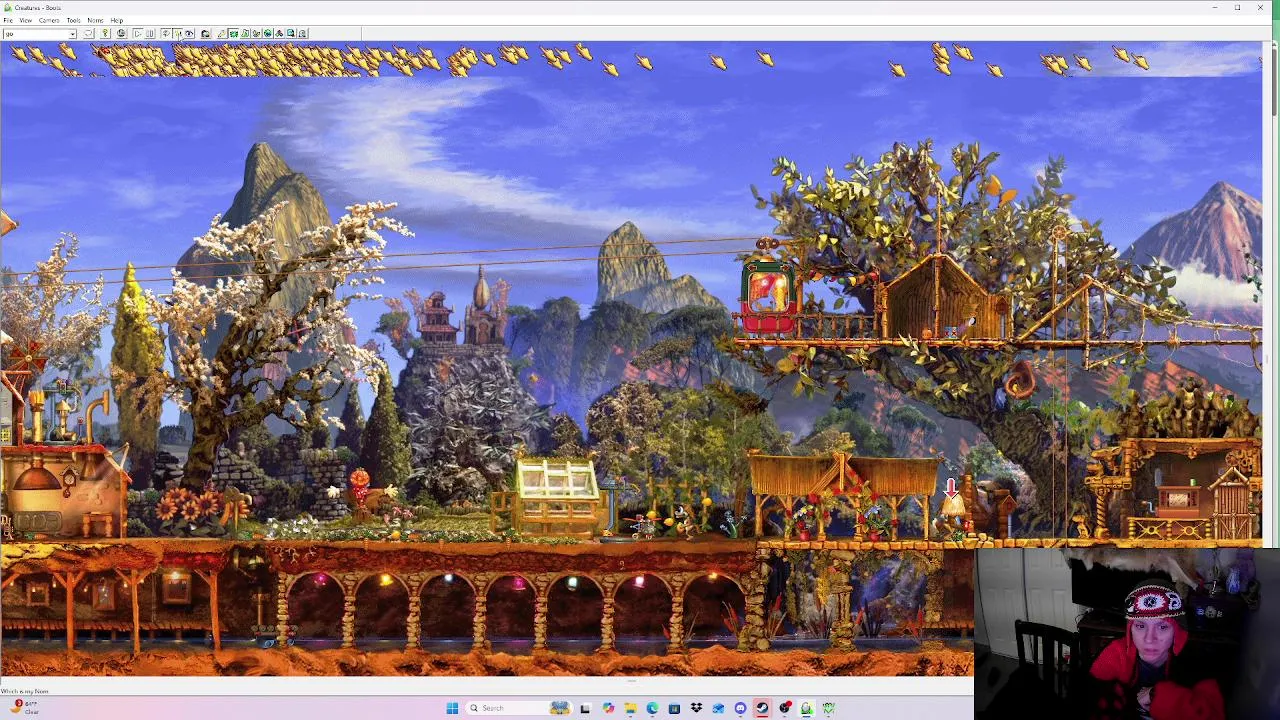Image resolution: width=1280 pixels, height=720 pixels.
Task: Click the camera snapshot toolbar icon
Action: coord(205,34)
